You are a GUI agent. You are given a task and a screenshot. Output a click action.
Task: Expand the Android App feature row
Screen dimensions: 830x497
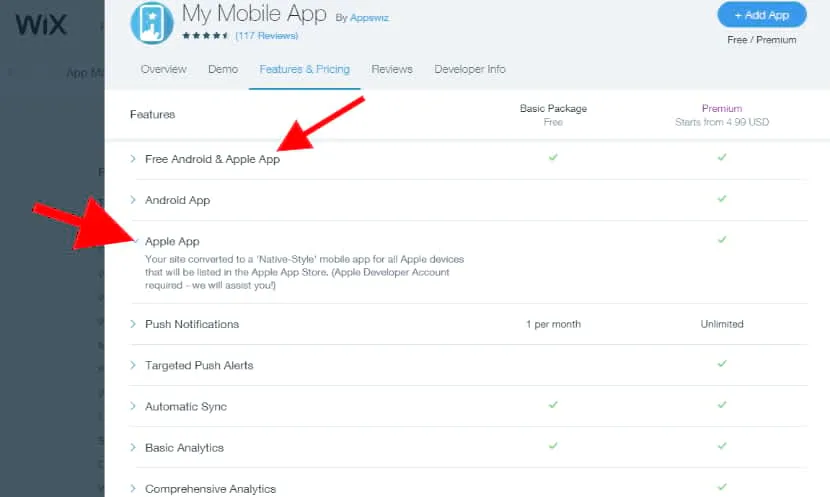click(x=133, y=200)
